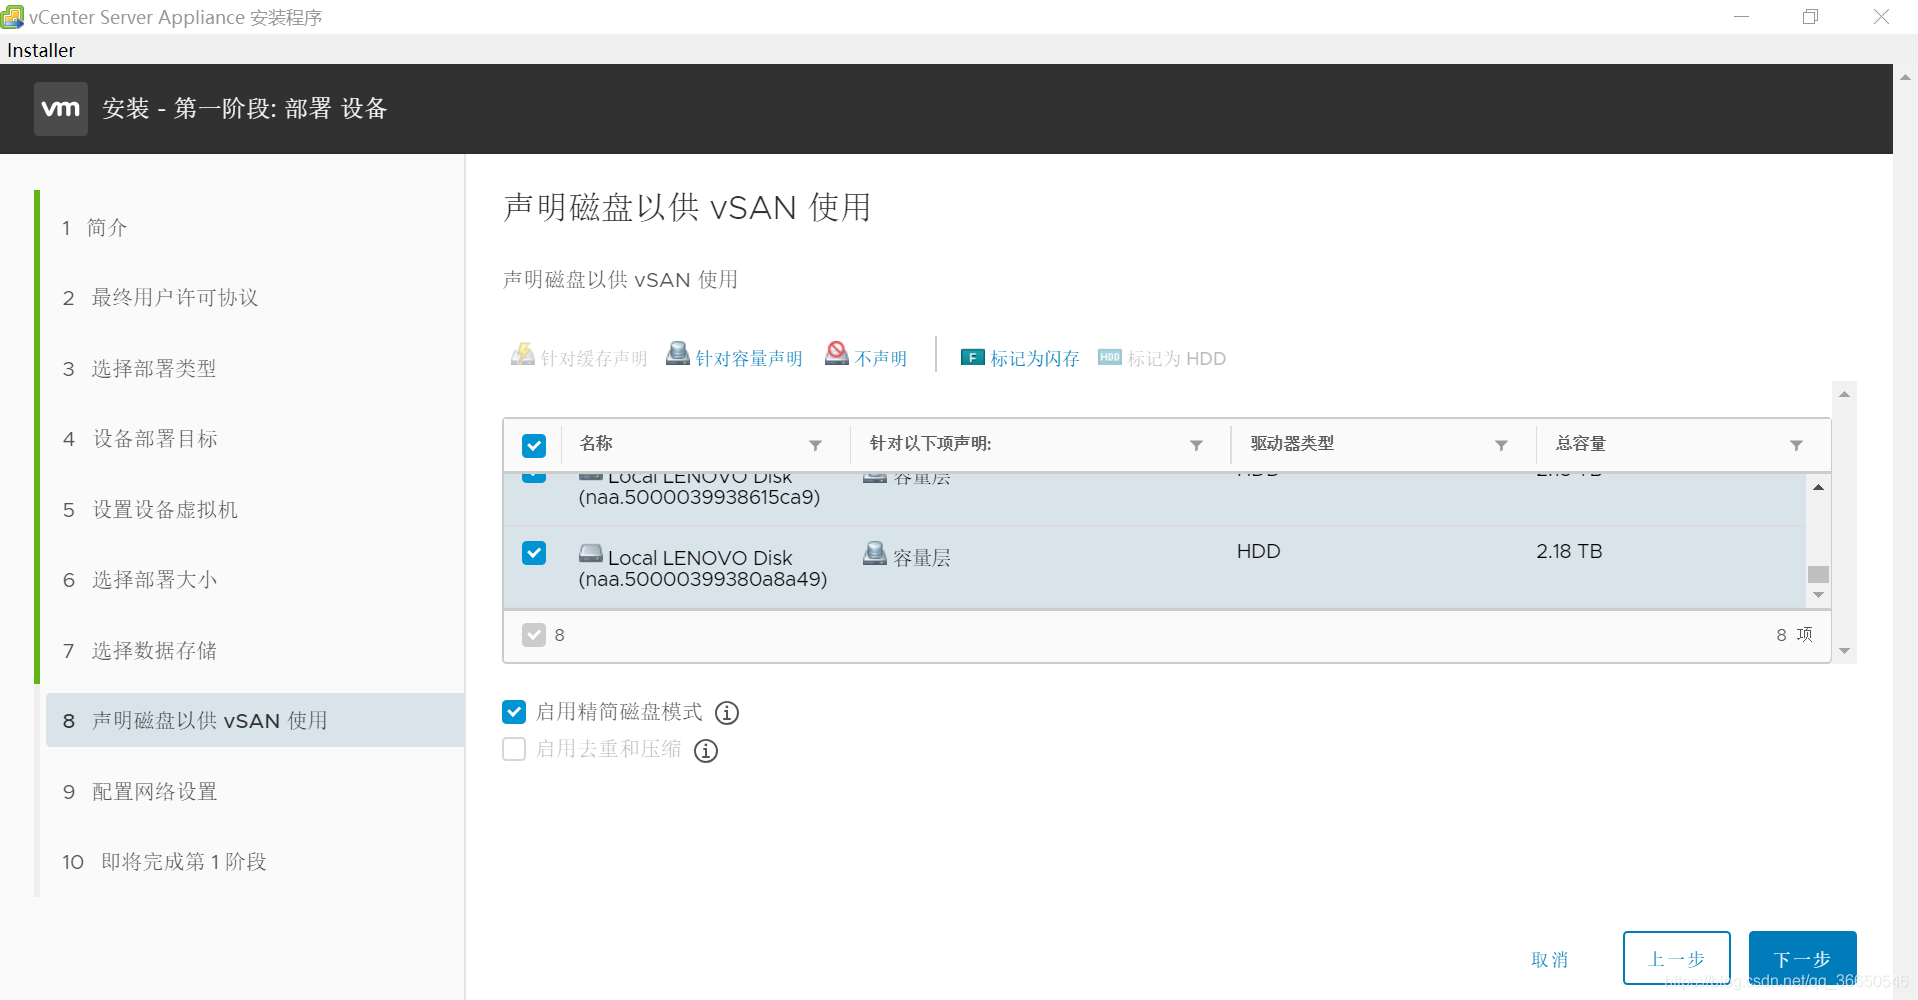The width and height of the screenshot is (1918, 1000).
Task: Disable 启用精简磁盘模式 checkbox
Action: coord(514,712)
